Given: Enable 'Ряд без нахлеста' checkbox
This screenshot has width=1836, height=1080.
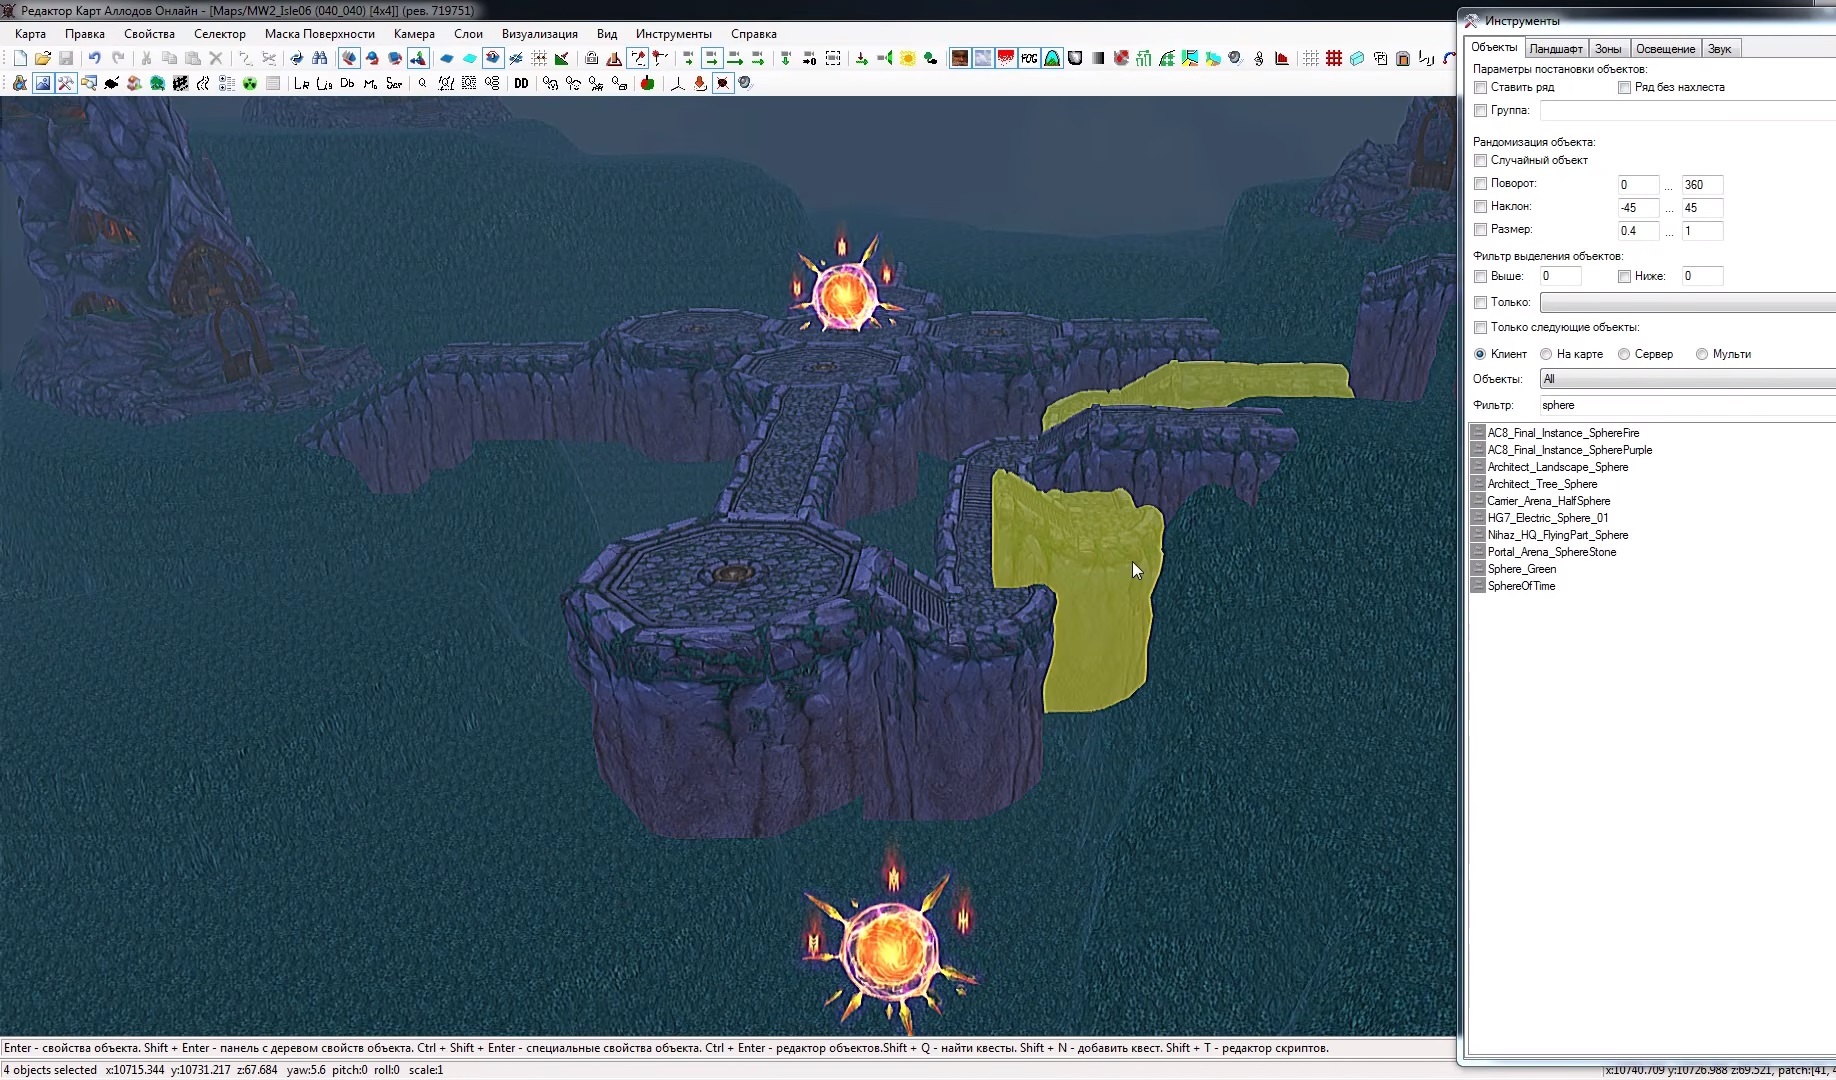Looking at the screenshot, I should pos(1624,88).
